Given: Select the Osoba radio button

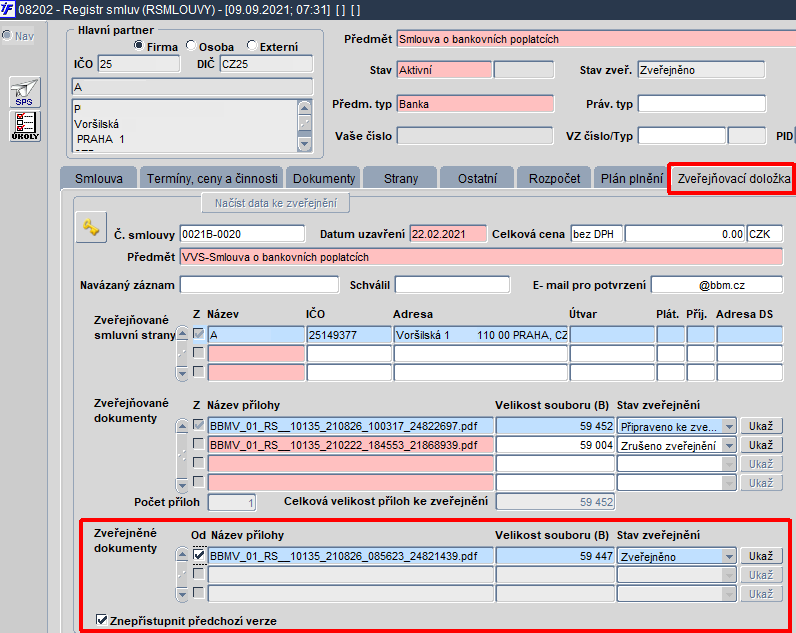Looking at the screenshot, I should click(191, 46).
